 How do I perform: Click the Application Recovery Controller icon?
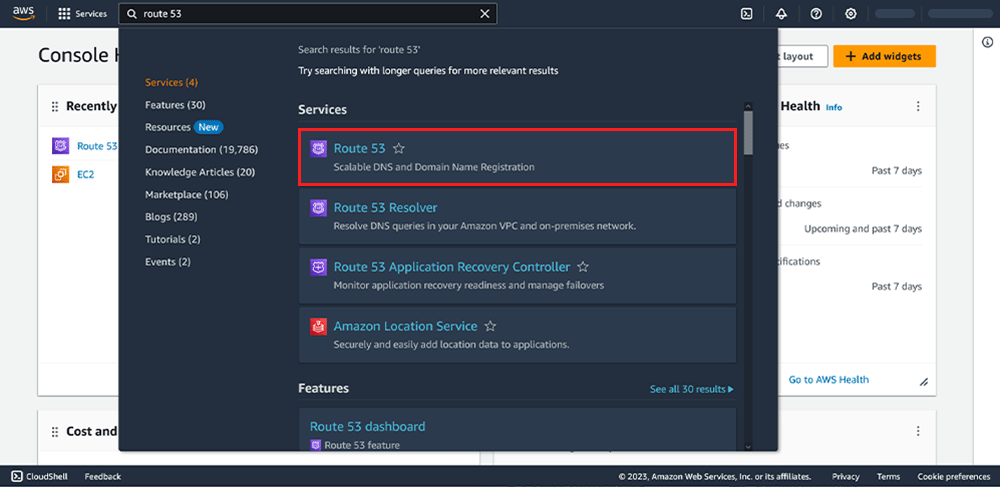click(318, 267)
